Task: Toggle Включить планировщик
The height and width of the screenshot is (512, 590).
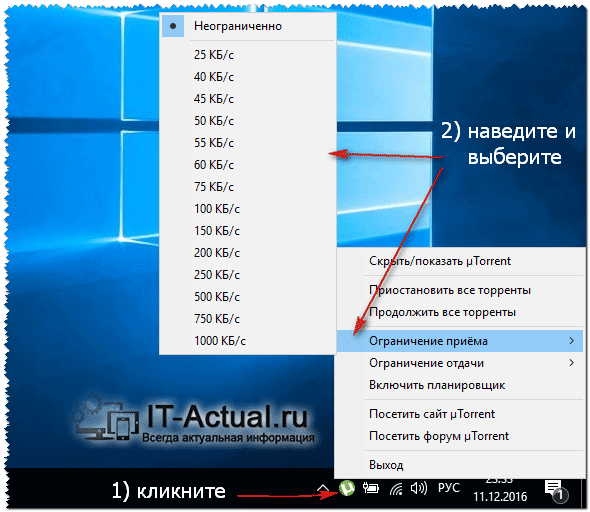Action: (x=460, y=385)
